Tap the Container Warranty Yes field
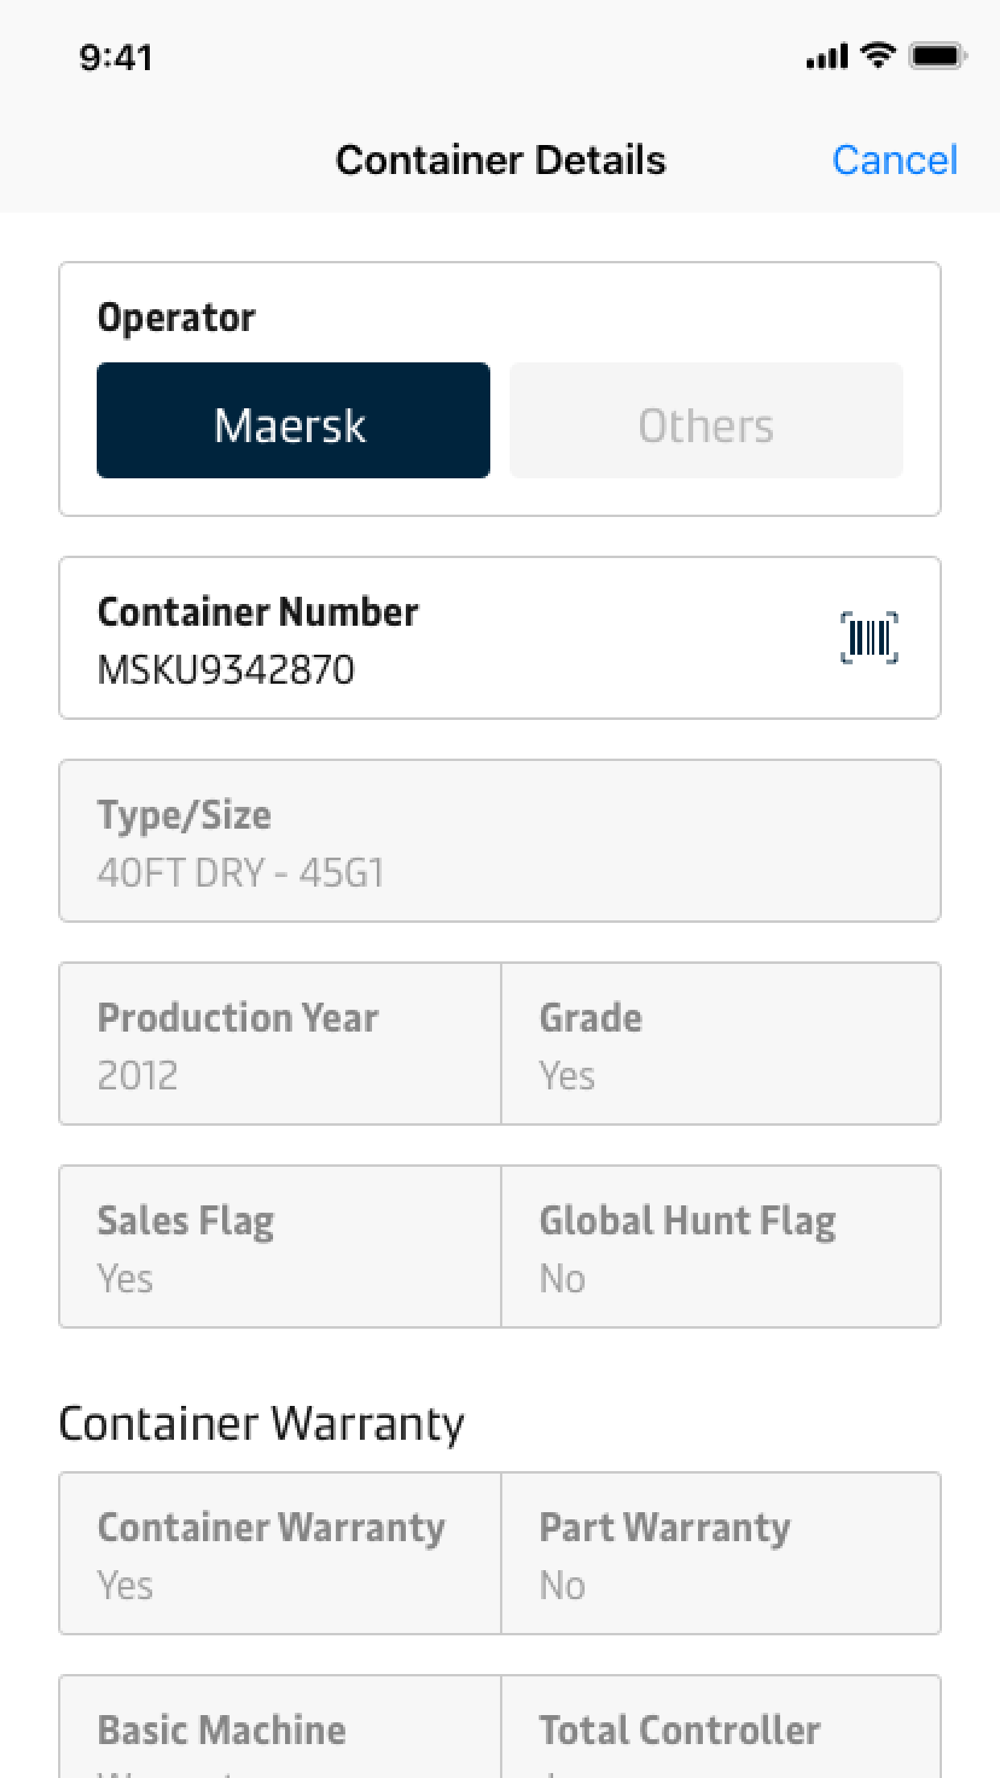This screenshot has height=1778, width=1000. [x=280, y=1554]
